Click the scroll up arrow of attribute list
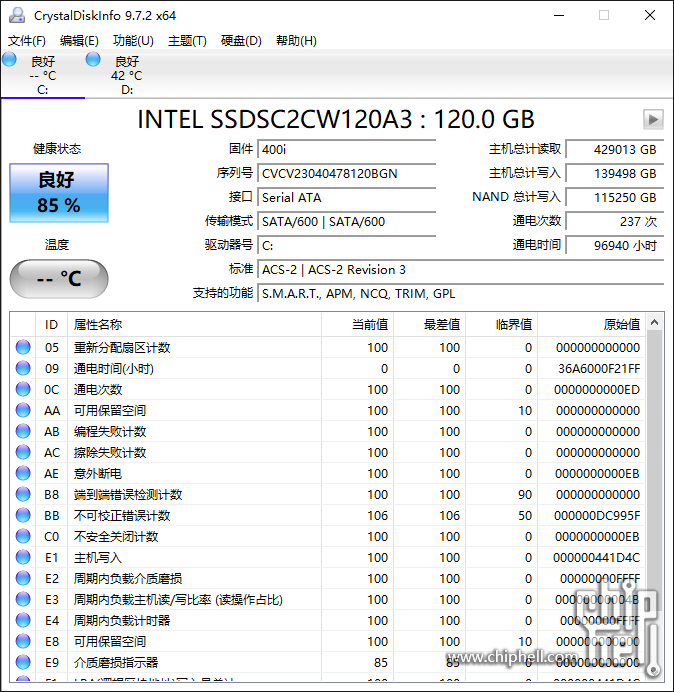Viewport: 674px width, 692px height. [x=655, y=323]
